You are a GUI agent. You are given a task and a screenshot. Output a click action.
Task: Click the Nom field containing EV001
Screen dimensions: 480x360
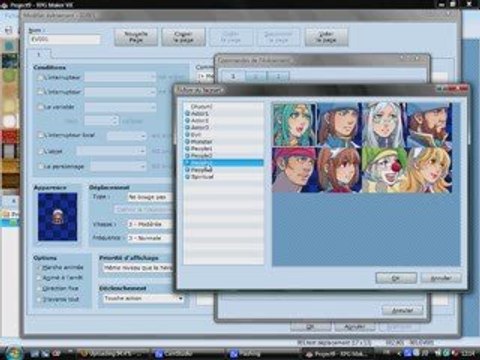point(65,39)
